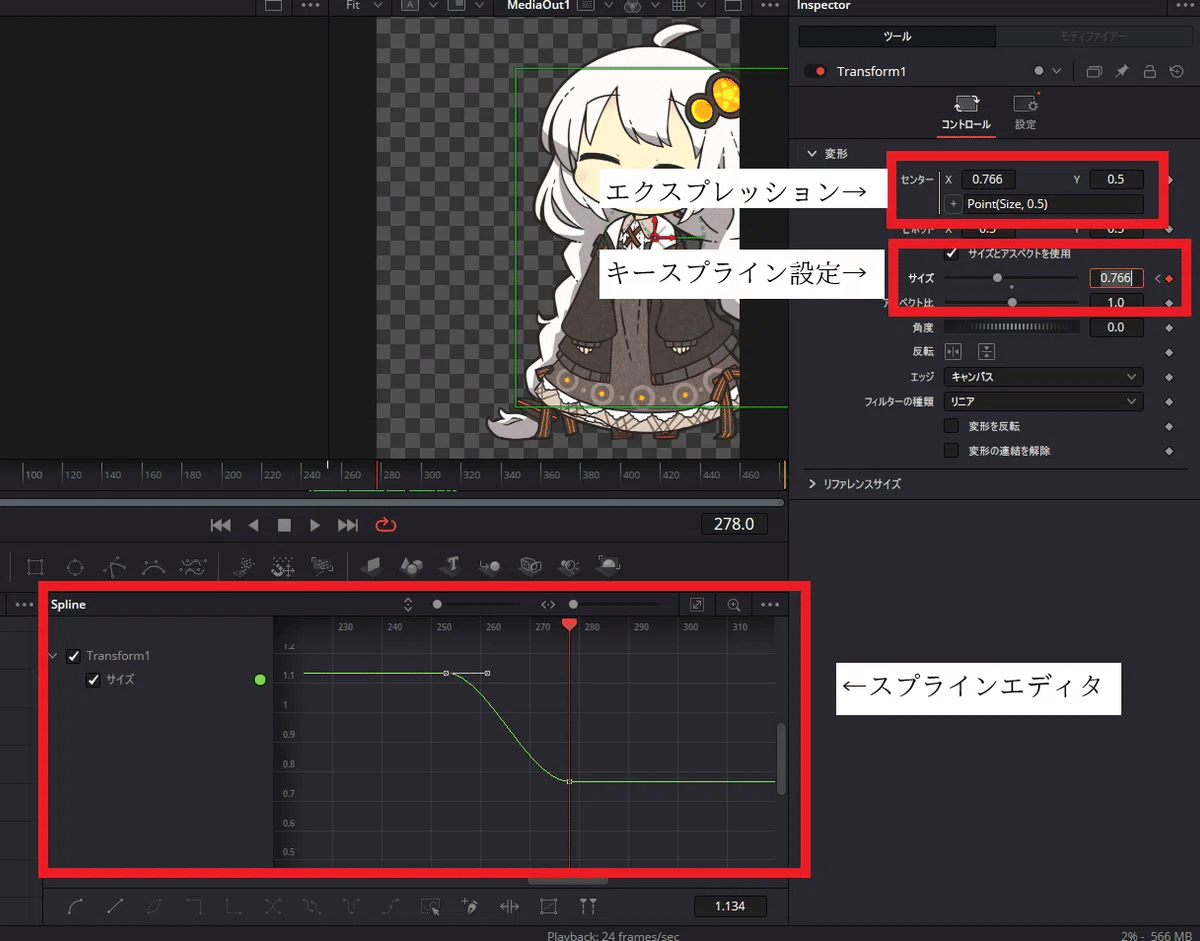Open the viewer Fit zoom dropdown
The height and width of the screenshot is (941, 1200).
pos(364,6)
